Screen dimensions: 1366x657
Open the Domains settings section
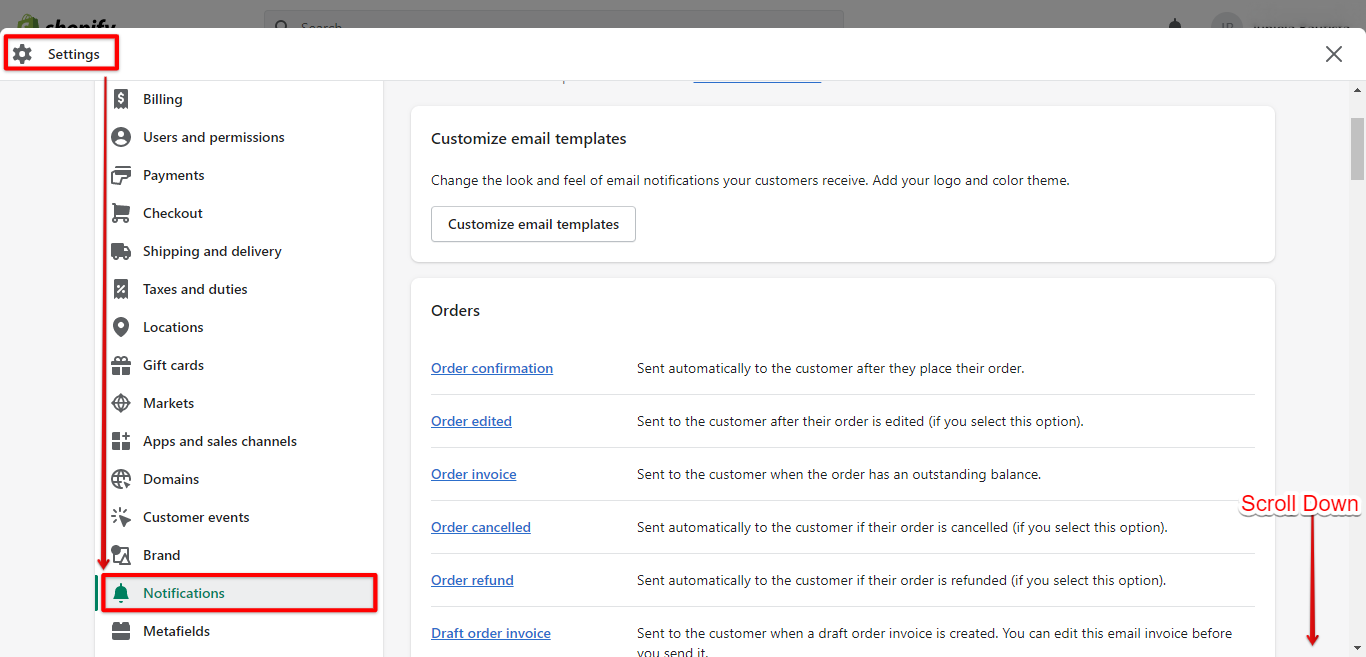[x=171, y=479]
